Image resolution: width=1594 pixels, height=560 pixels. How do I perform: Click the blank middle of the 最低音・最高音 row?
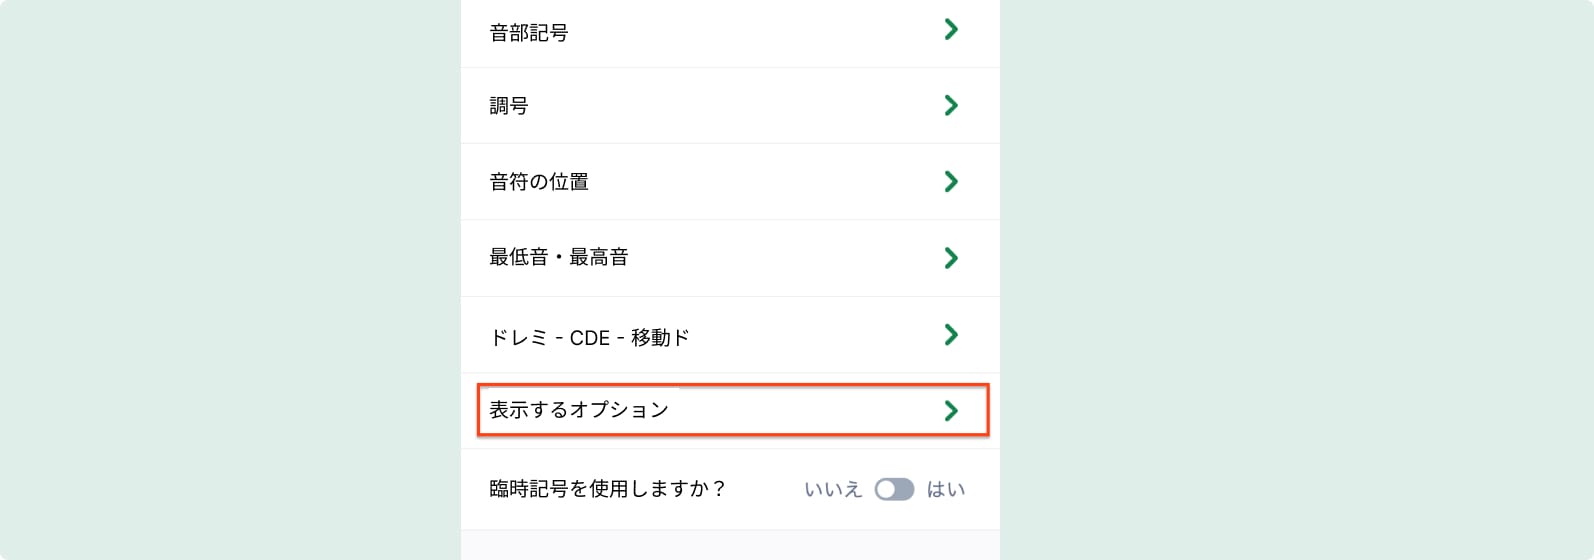[x=780, y=258]
